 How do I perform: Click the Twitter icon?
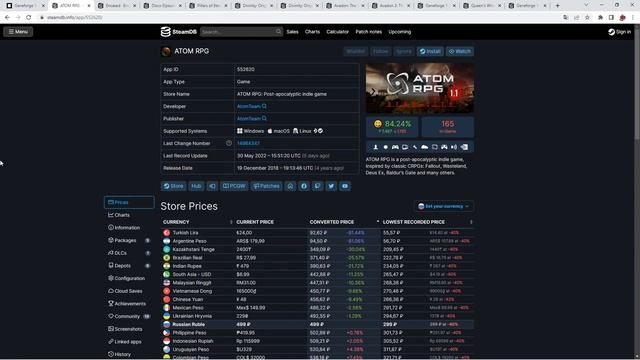(331, 186)
